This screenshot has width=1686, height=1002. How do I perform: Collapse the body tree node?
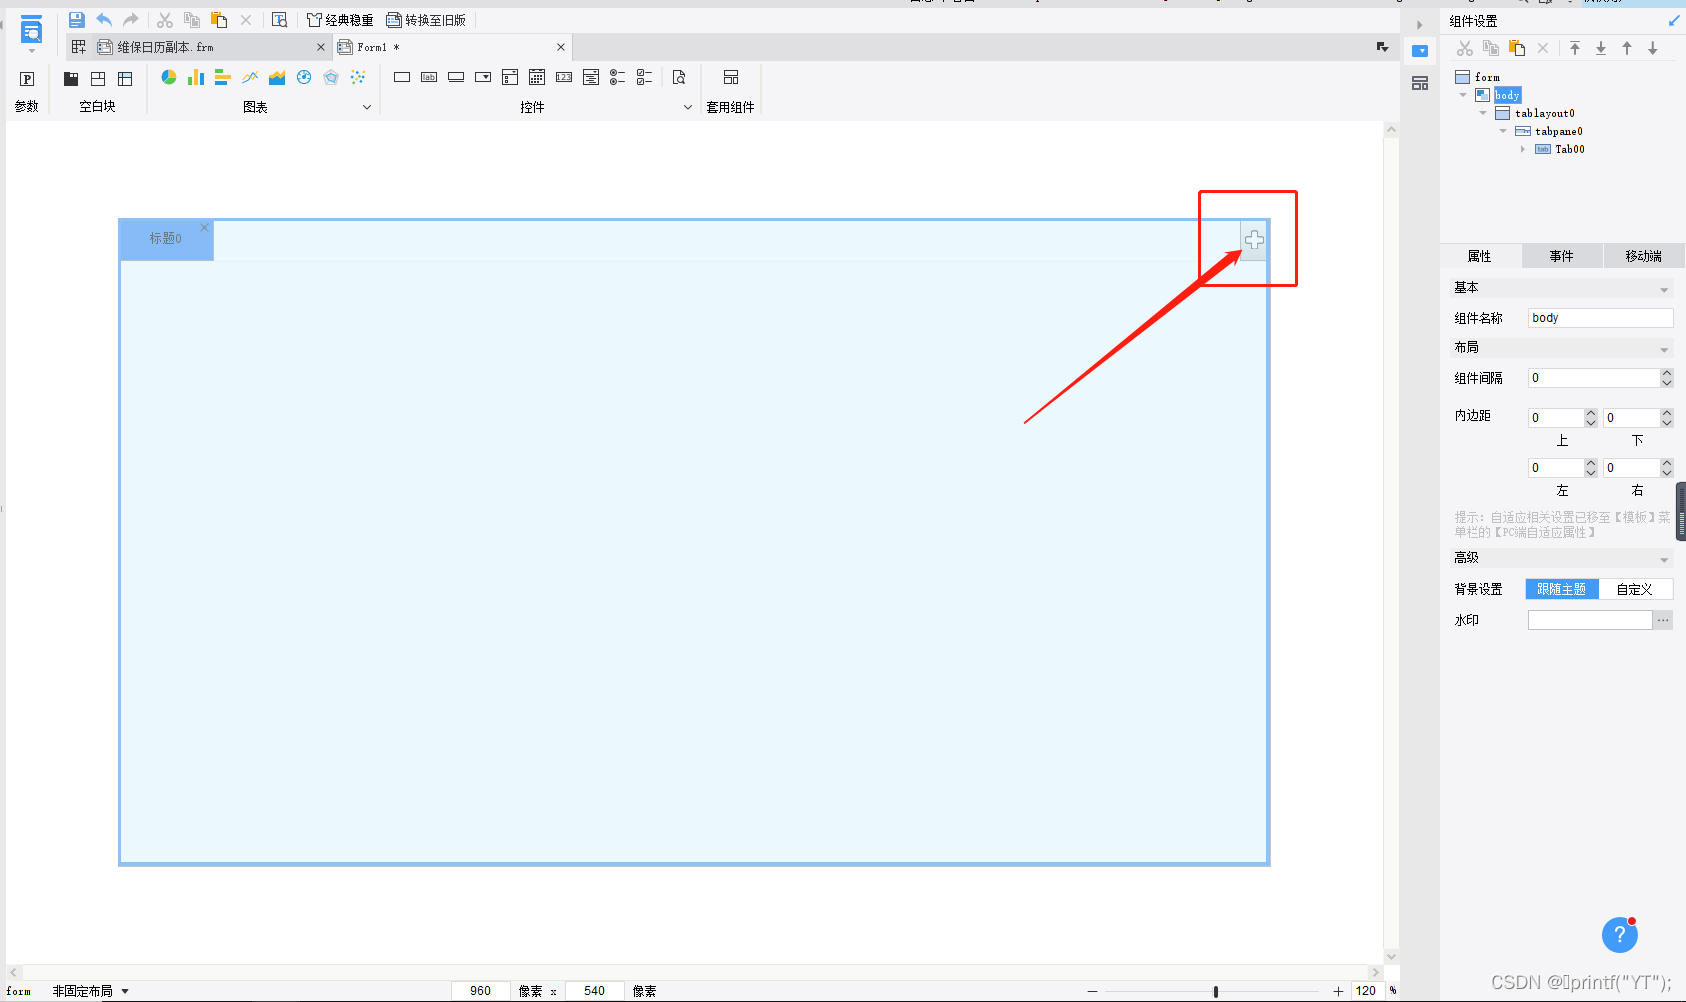click(x=1463, y=95)
